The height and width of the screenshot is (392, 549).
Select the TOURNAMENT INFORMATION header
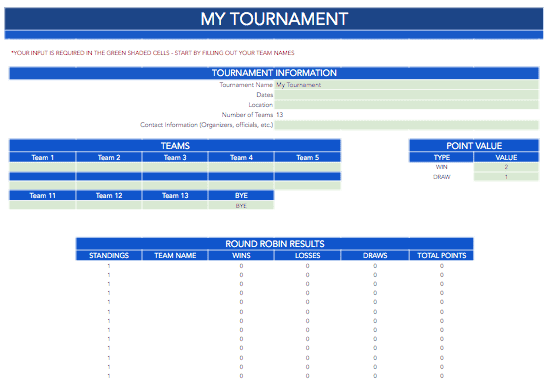pyautogui.click(x=274, y=73)
